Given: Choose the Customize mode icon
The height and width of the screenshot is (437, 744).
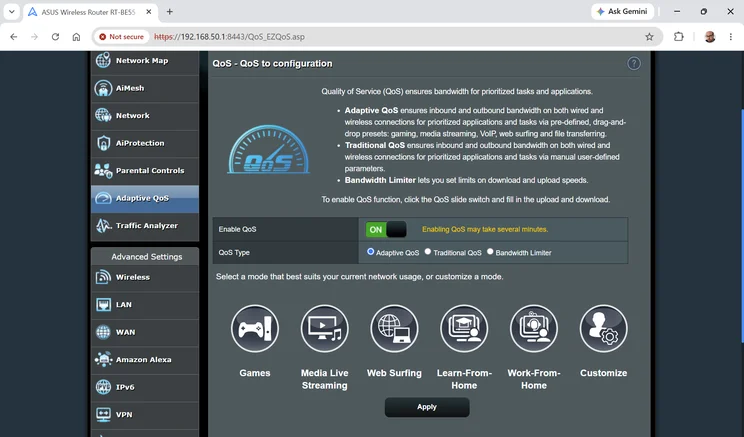Looking at the screenshot, I should click(604, 328).
